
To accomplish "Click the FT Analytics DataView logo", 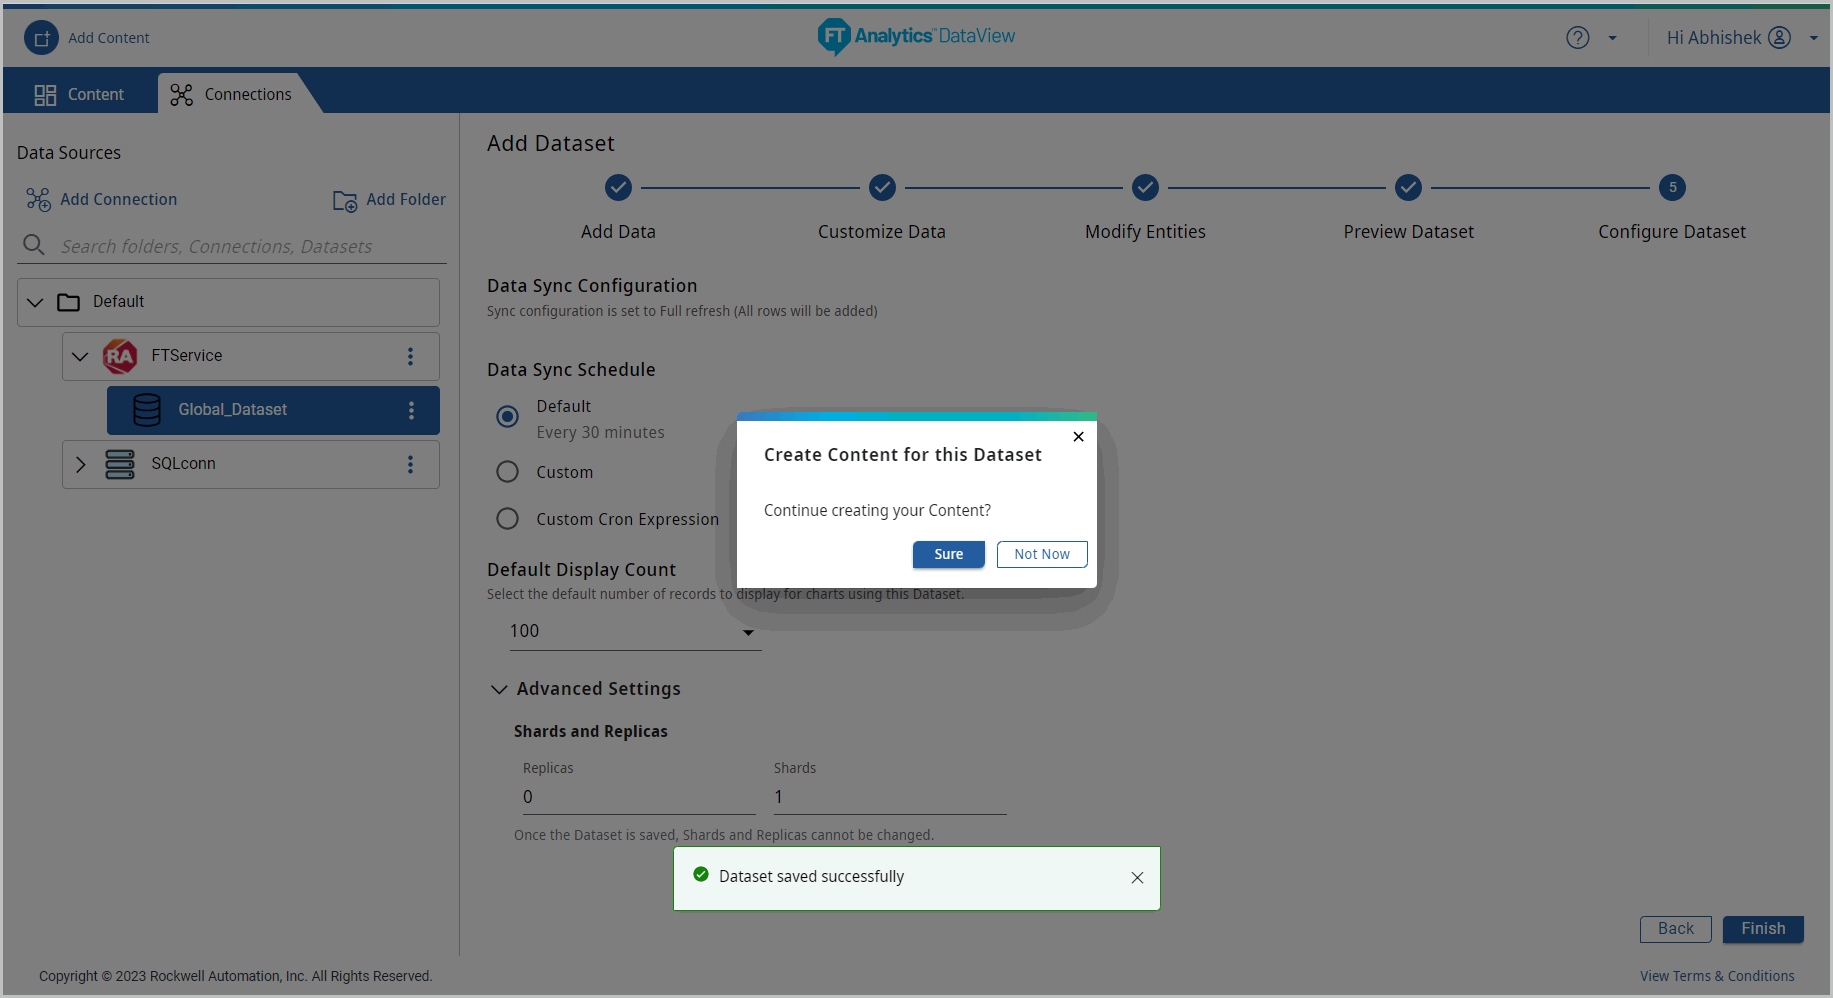I will tap(916, 37).
